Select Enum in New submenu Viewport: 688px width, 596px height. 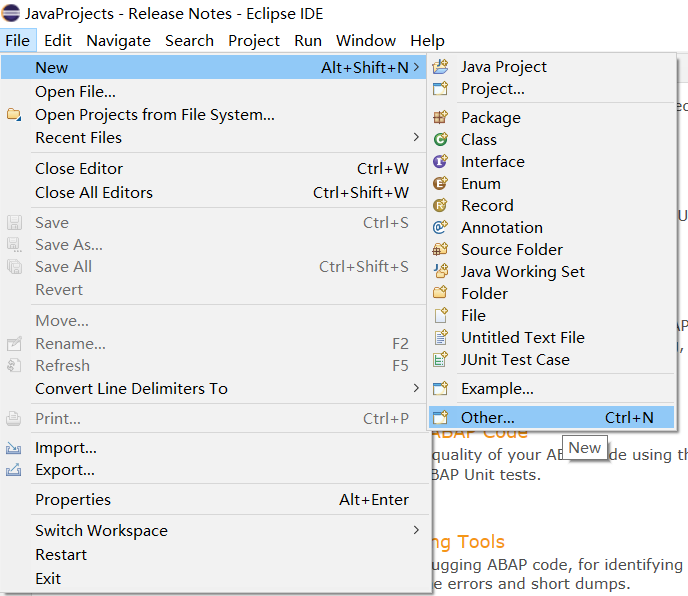click(552, 183)
